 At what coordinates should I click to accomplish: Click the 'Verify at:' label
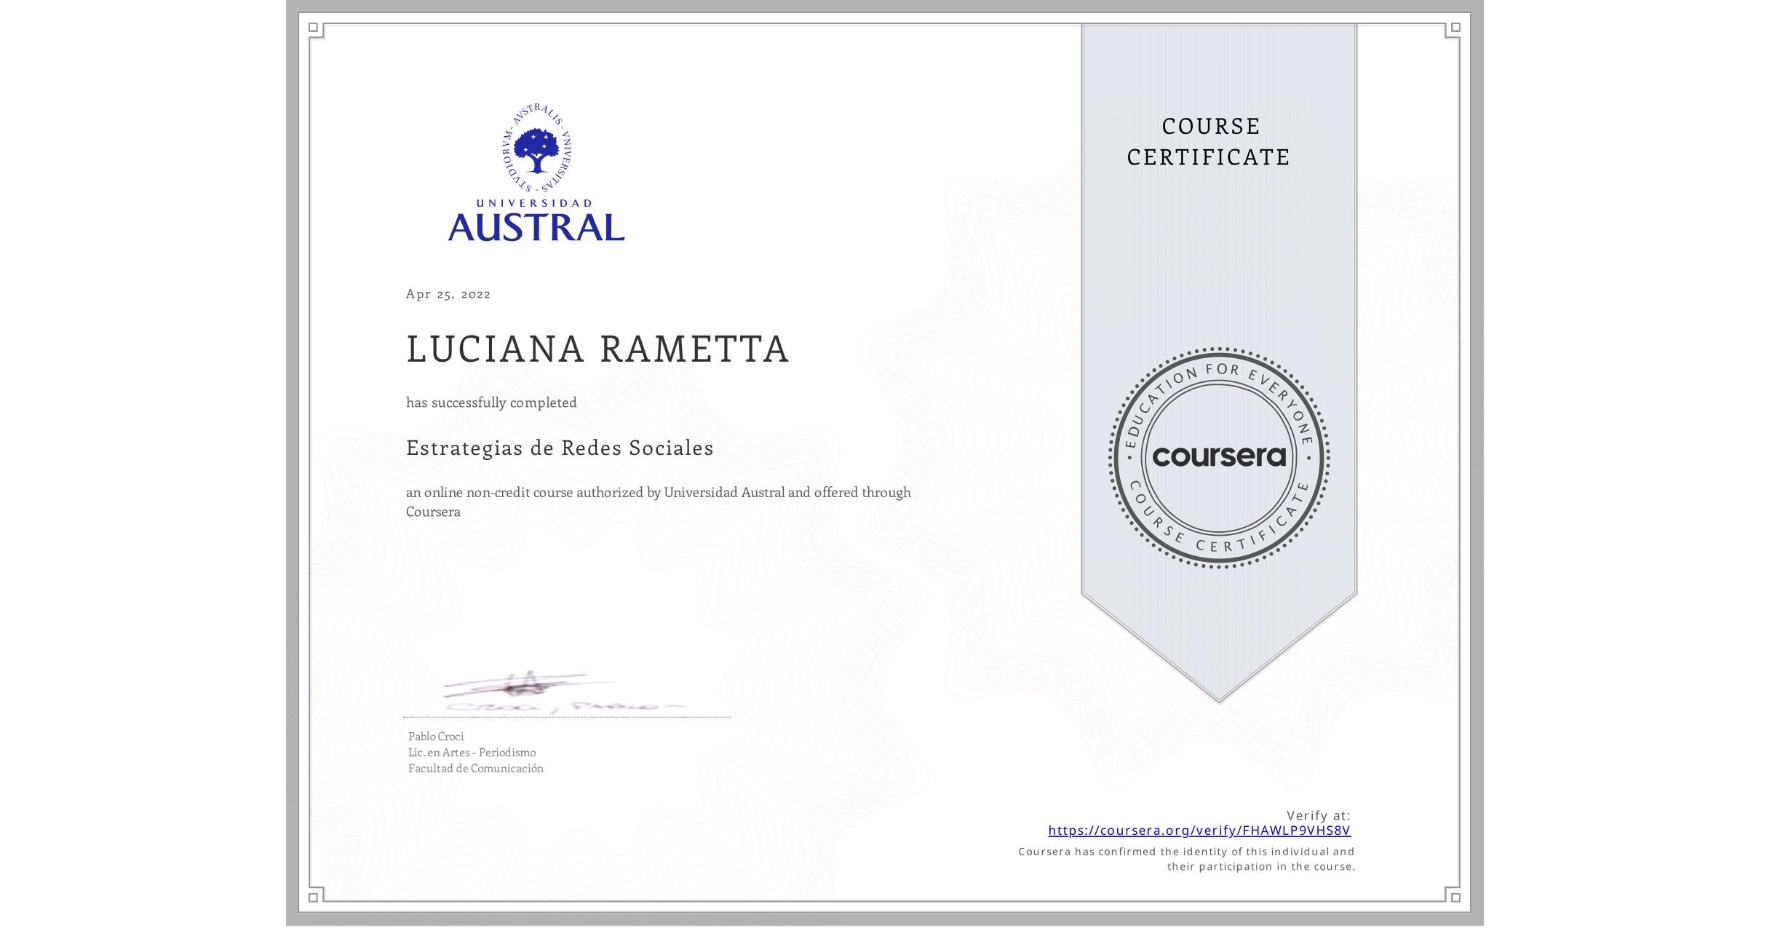[x=1318, y=816]
